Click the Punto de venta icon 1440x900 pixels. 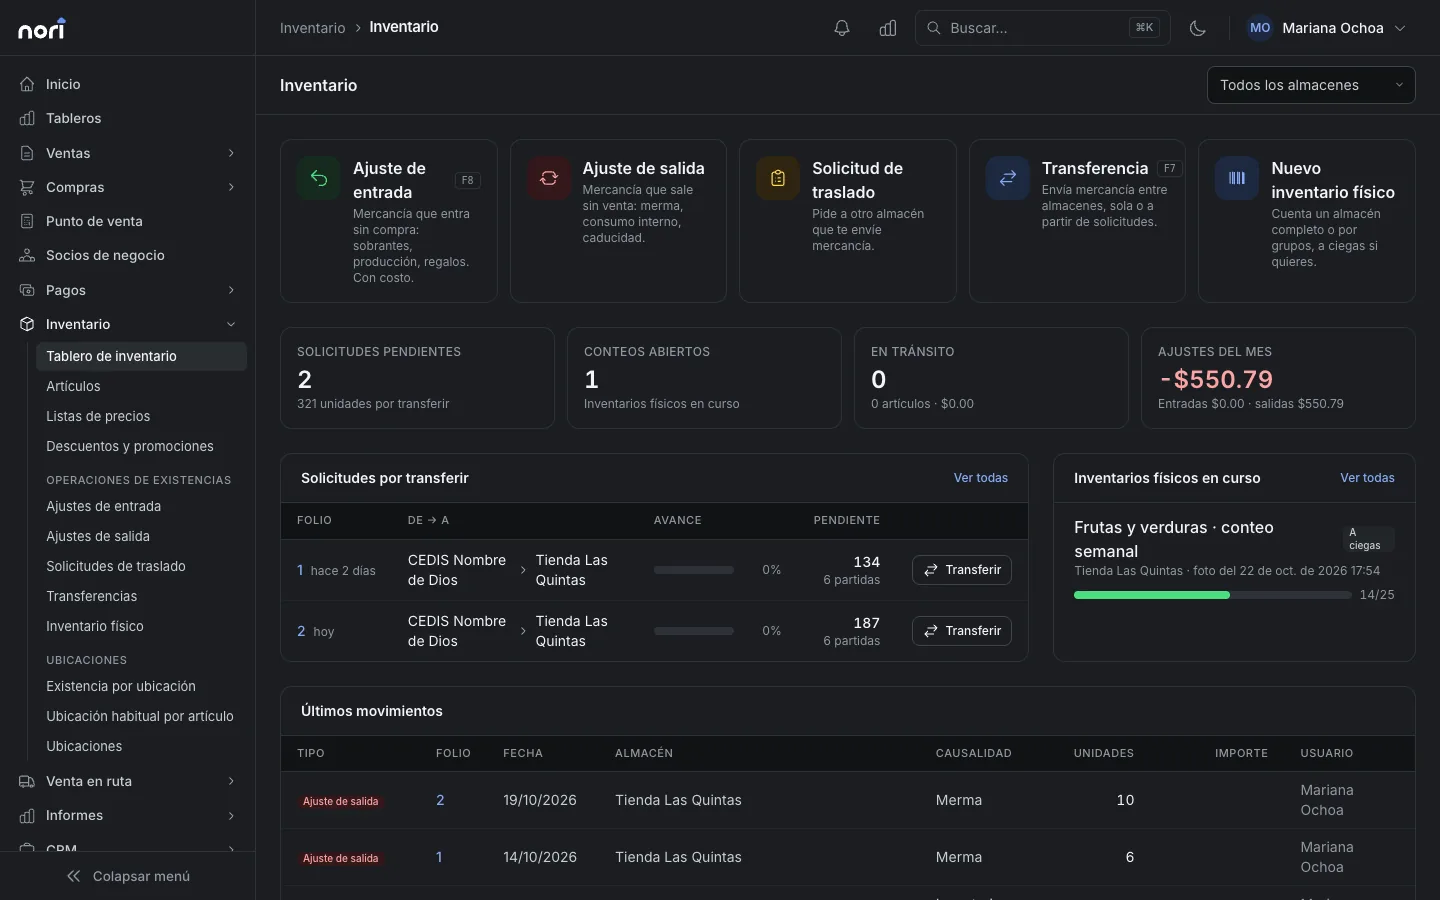coord(27,221)
